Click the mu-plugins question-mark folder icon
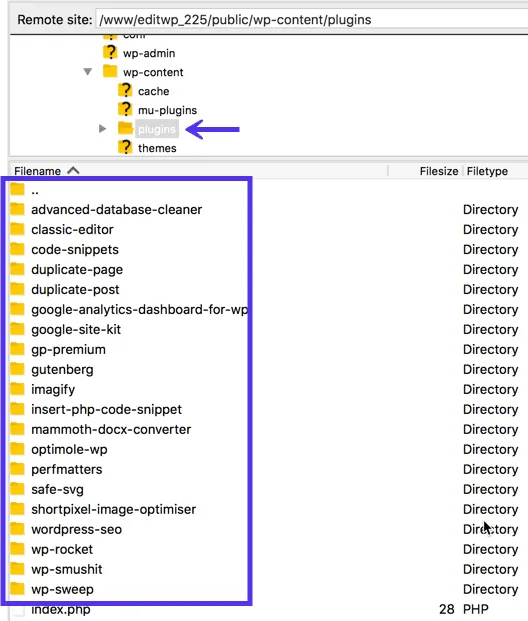This screenshot has height=621, width=528. [125, 109]
